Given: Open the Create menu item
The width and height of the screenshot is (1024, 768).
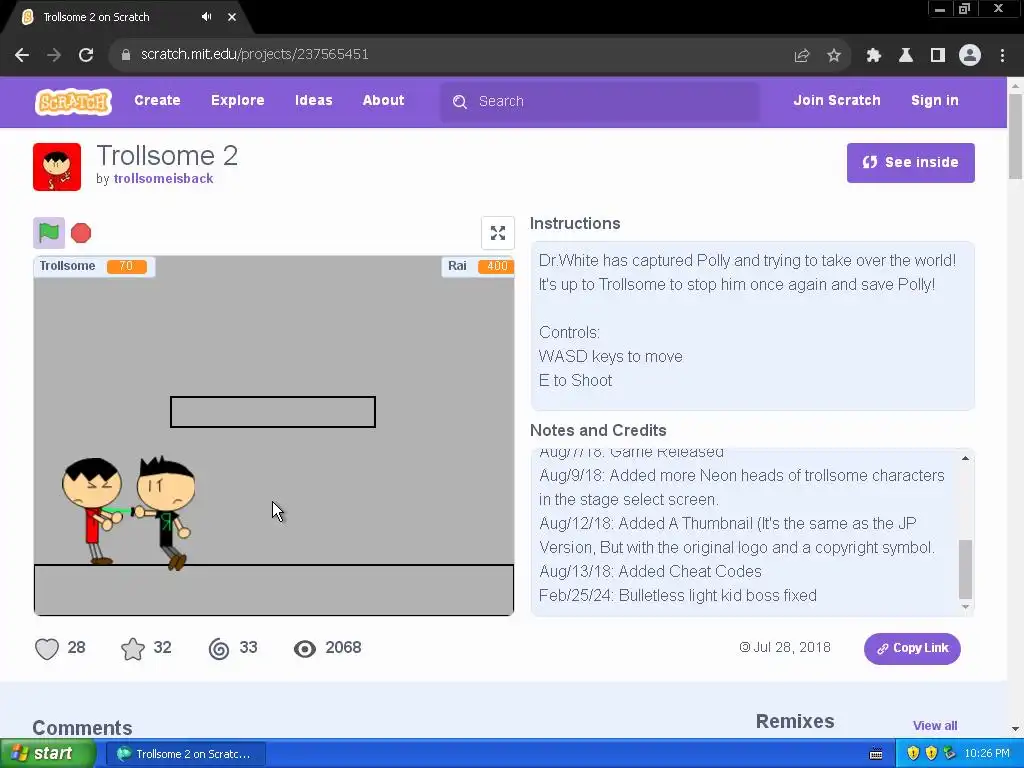Looking at the screenshot, I should coord(157,101).
